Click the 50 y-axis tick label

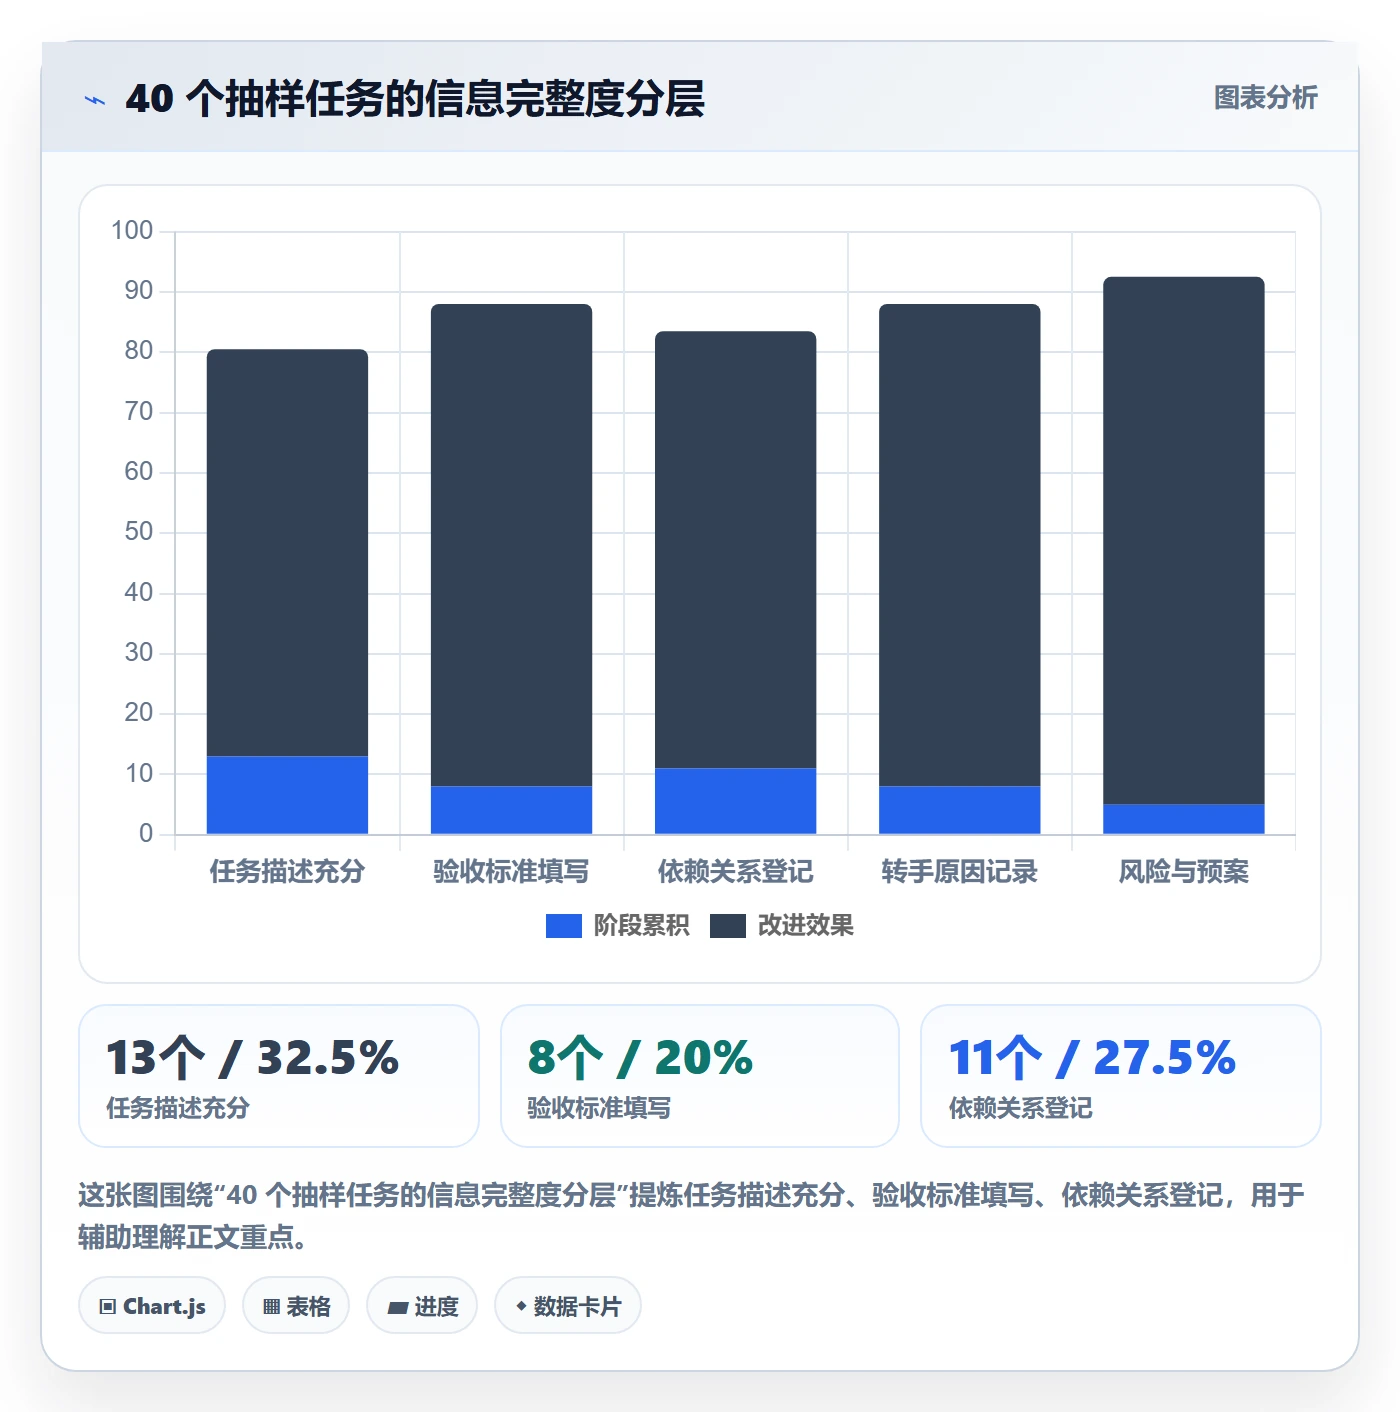[139, 532]
